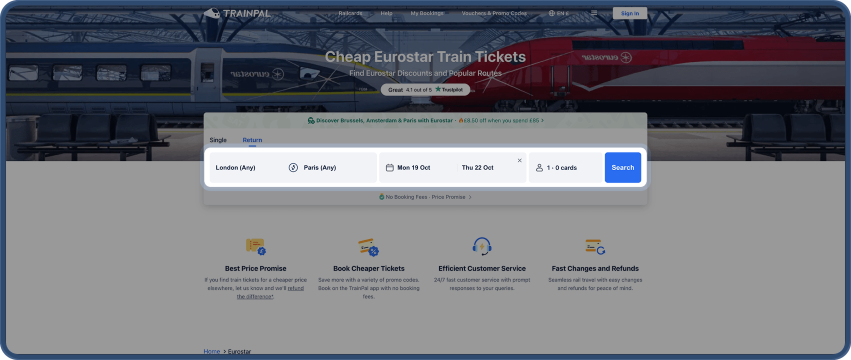This screenshot has width=851, height=360.
Task: Open No Booking Fees · Price Promise link
Action: click(x=426, y=197)
